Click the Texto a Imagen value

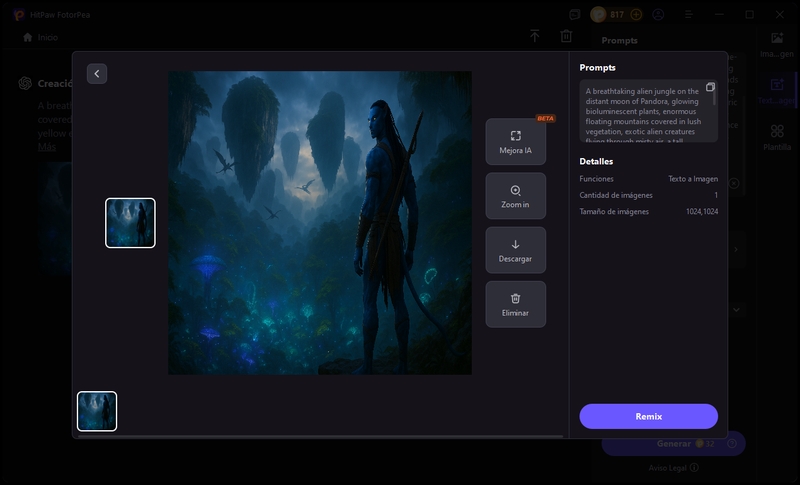(x=693, y=179)
